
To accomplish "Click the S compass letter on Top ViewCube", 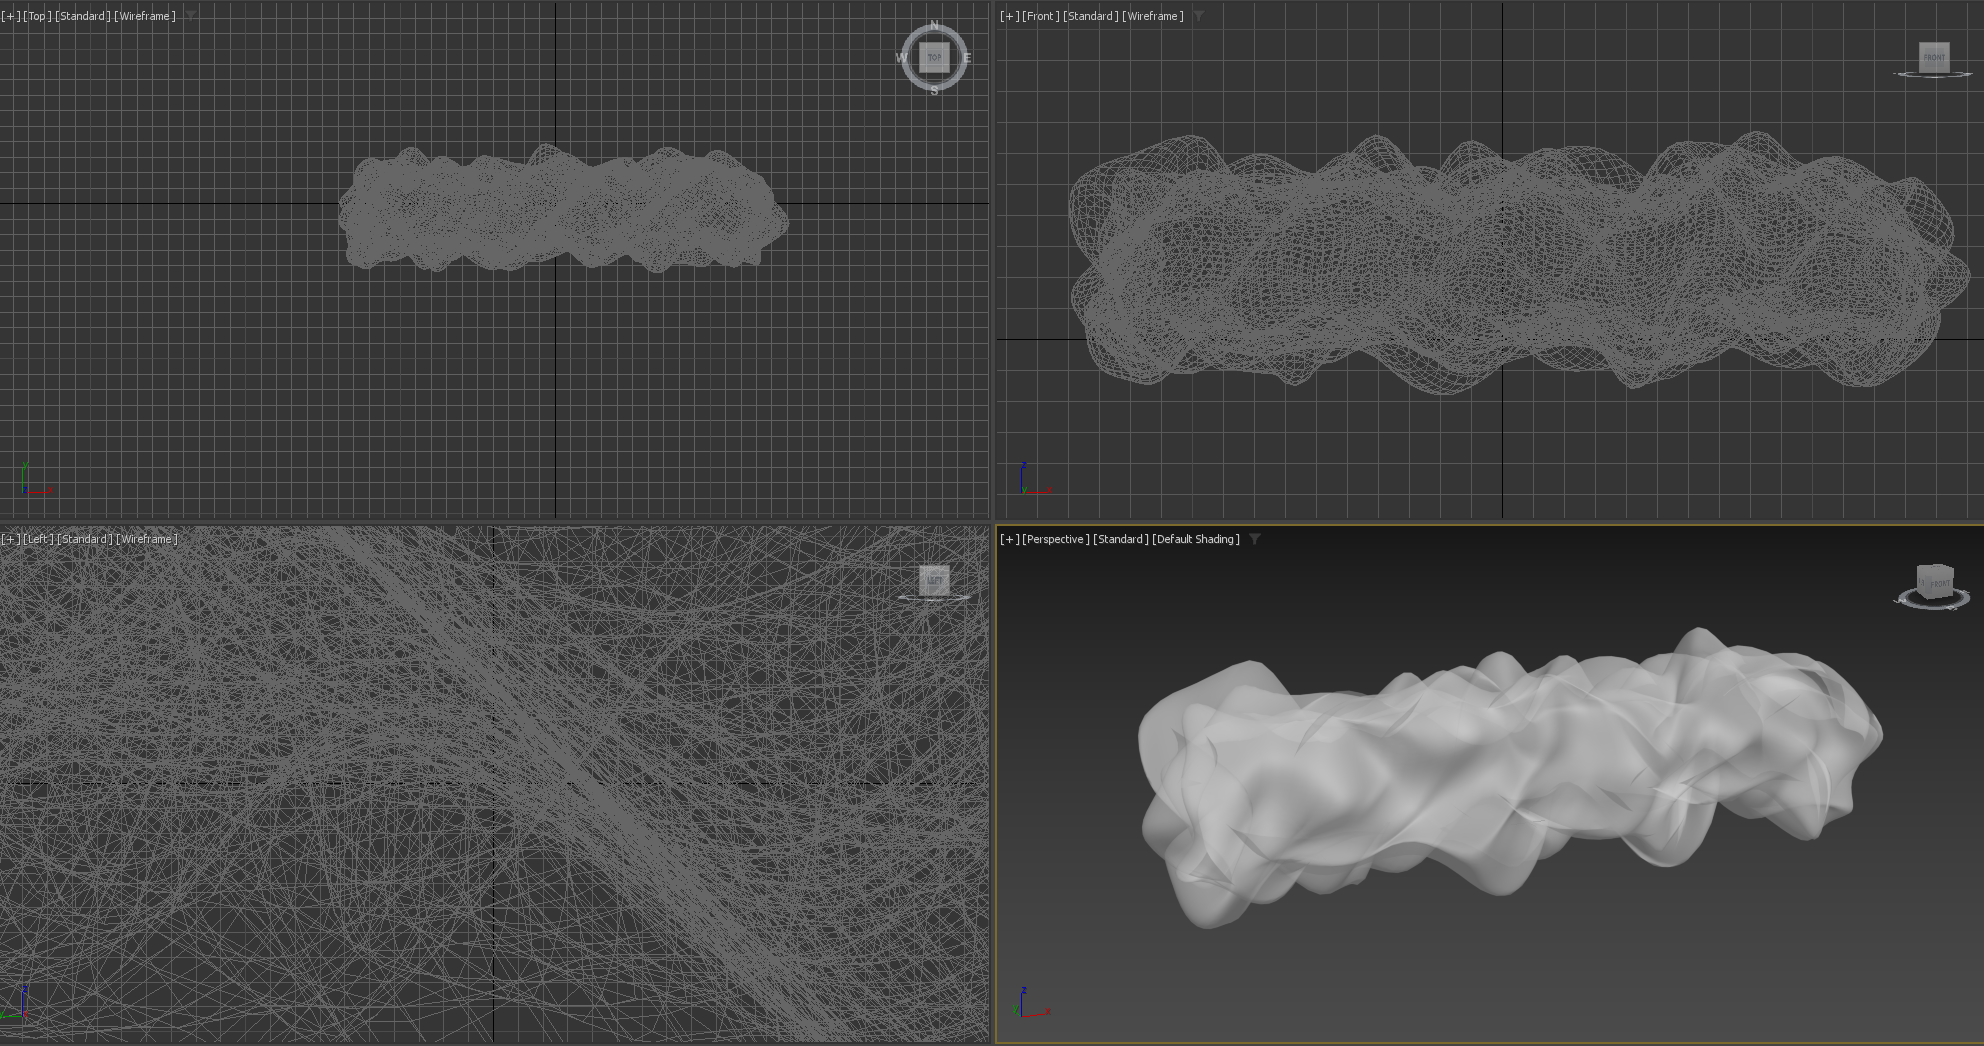I will (935, 90).
